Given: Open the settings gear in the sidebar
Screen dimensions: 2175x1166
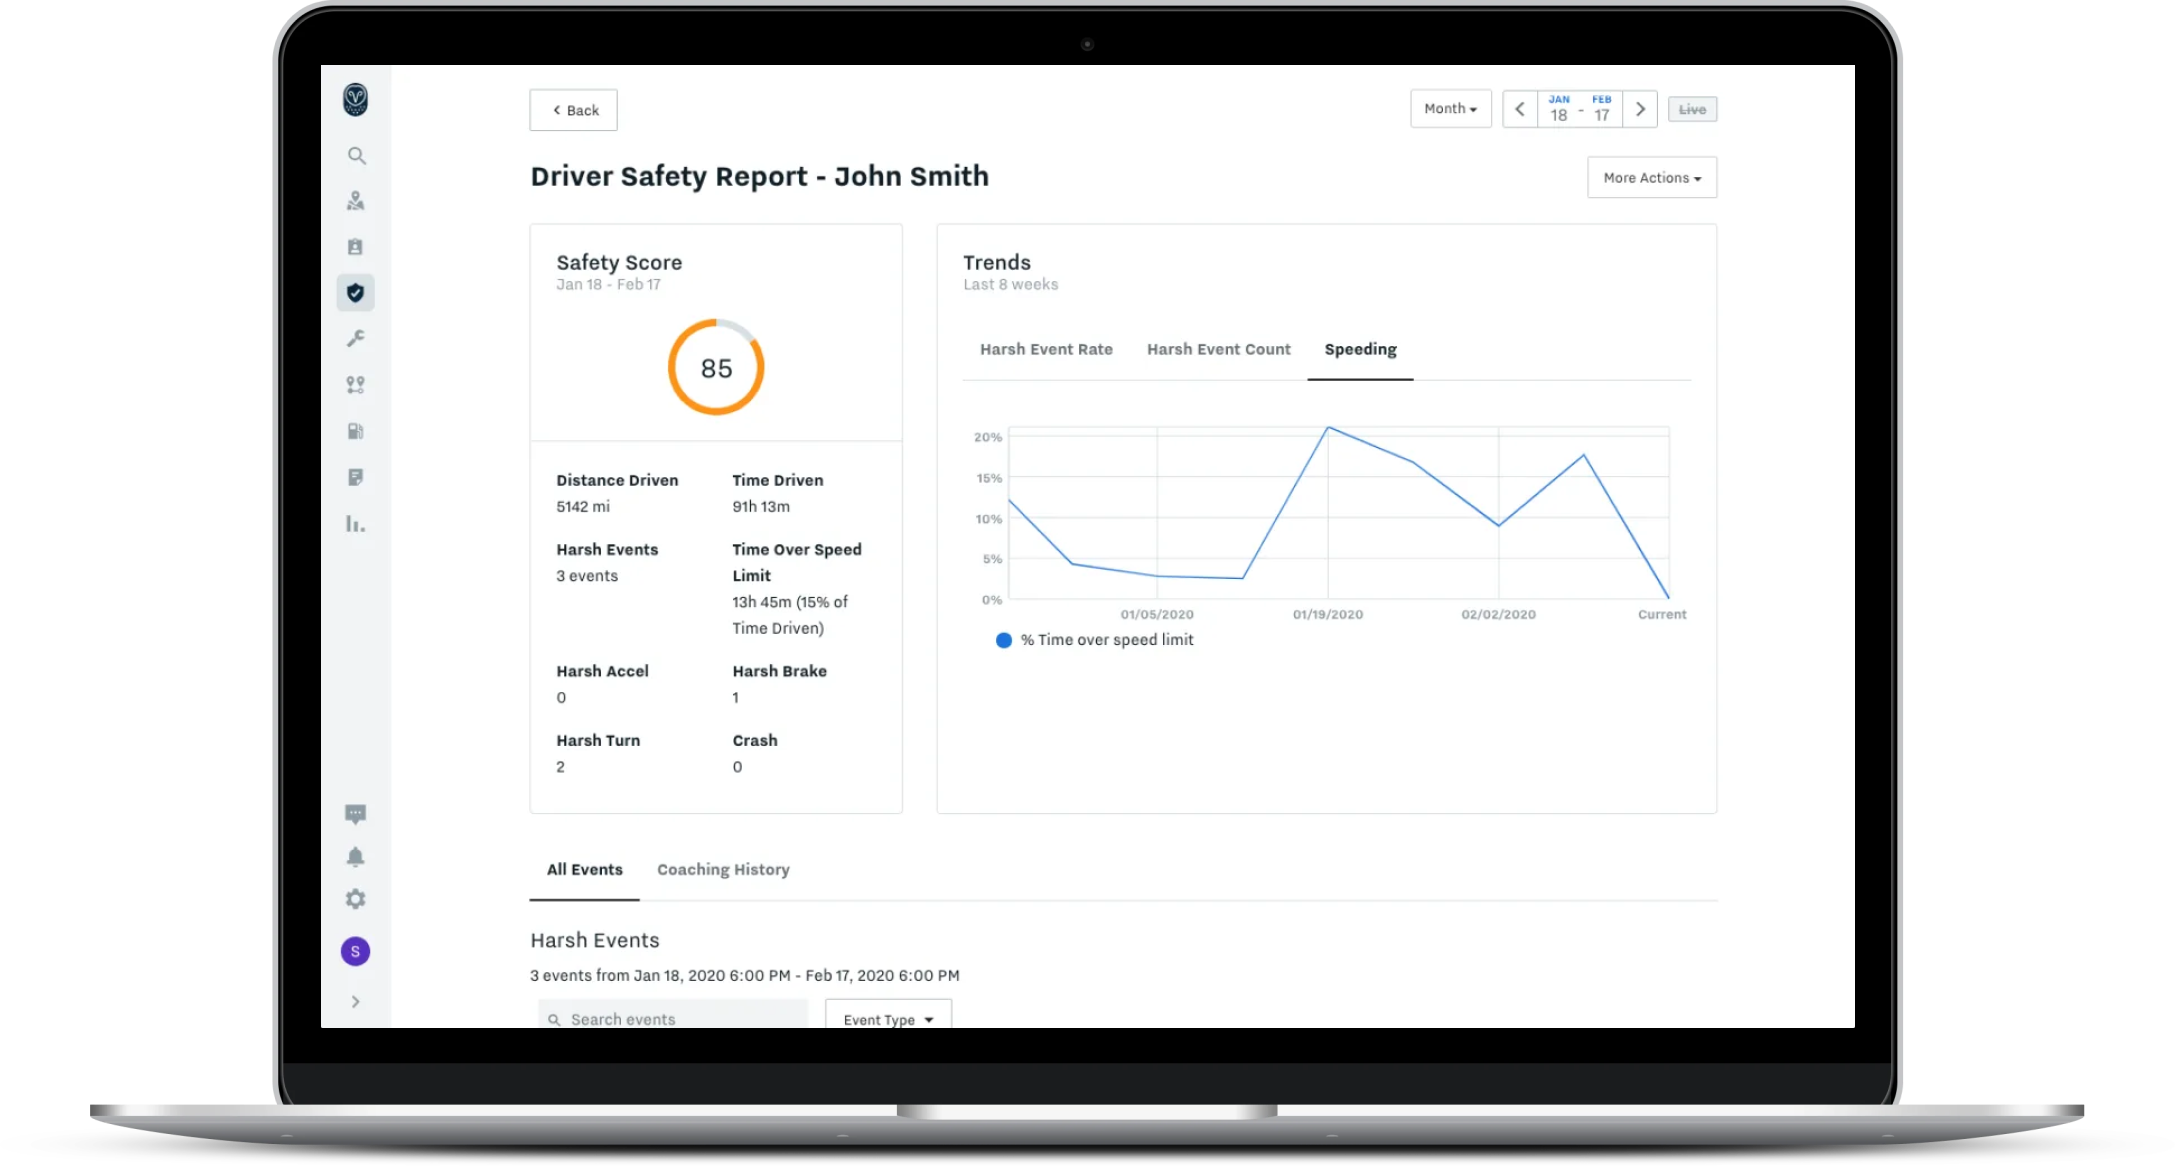Looking at the screenshot, I should tap(357, 899).
